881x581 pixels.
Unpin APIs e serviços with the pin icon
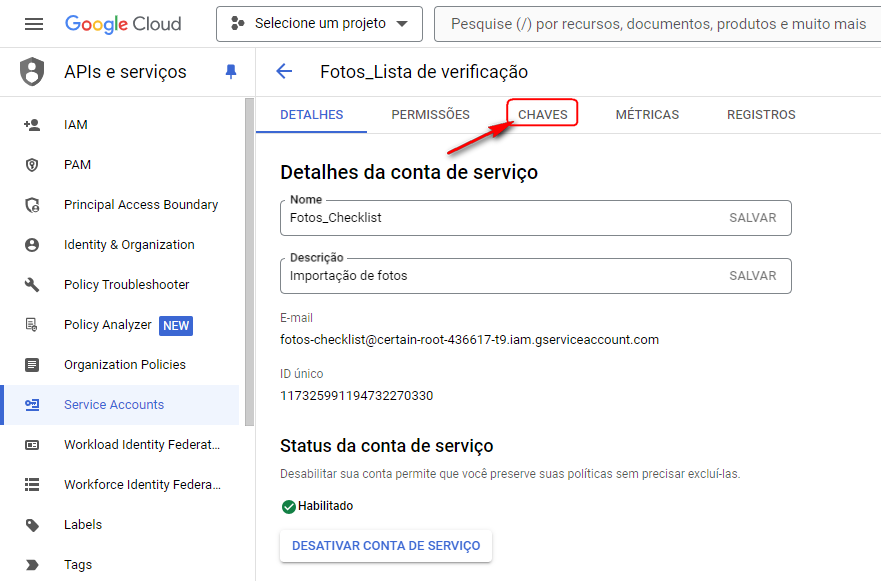pyautogui.click(x=230, y=71)
